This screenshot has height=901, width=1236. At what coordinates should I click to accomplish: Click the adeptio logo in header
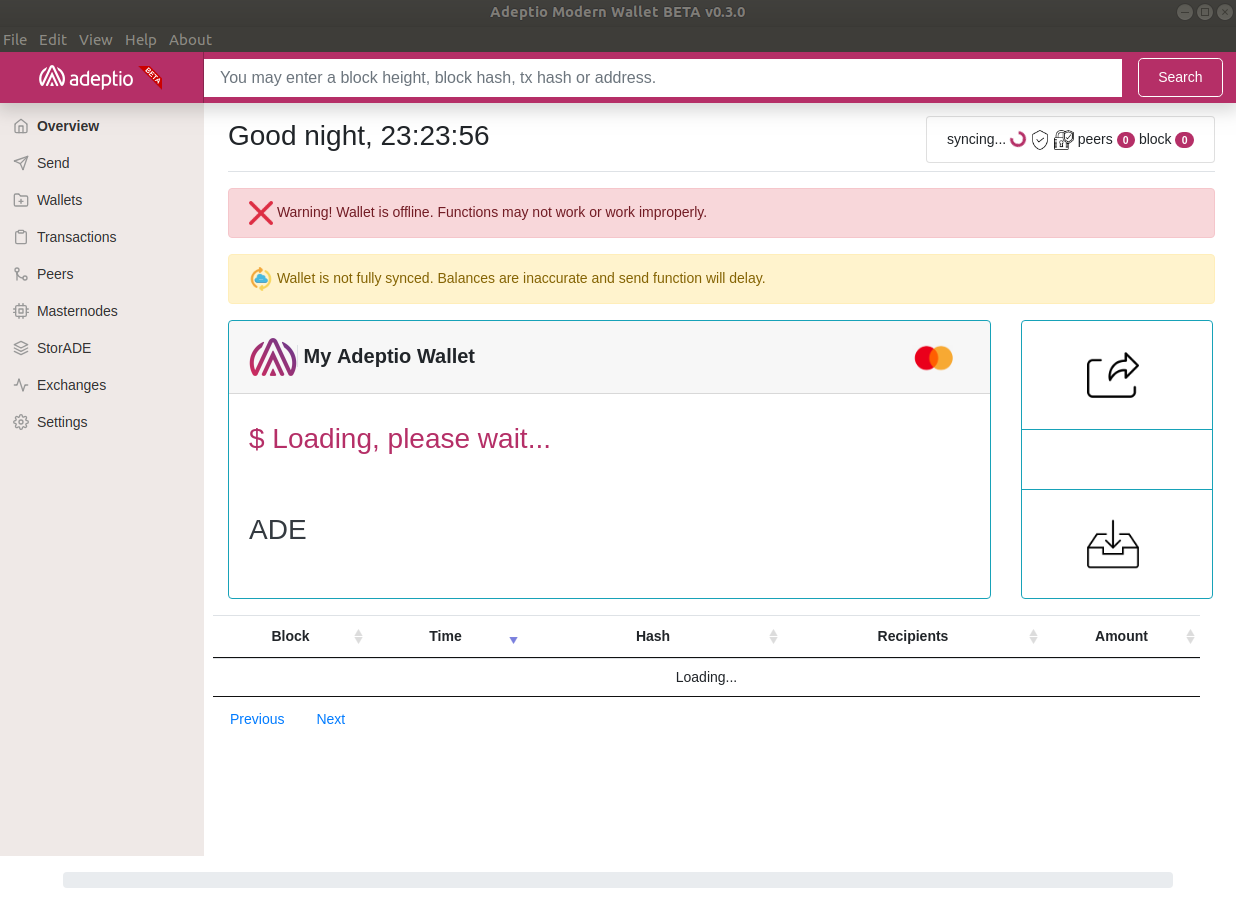click(x=100, y=77)
